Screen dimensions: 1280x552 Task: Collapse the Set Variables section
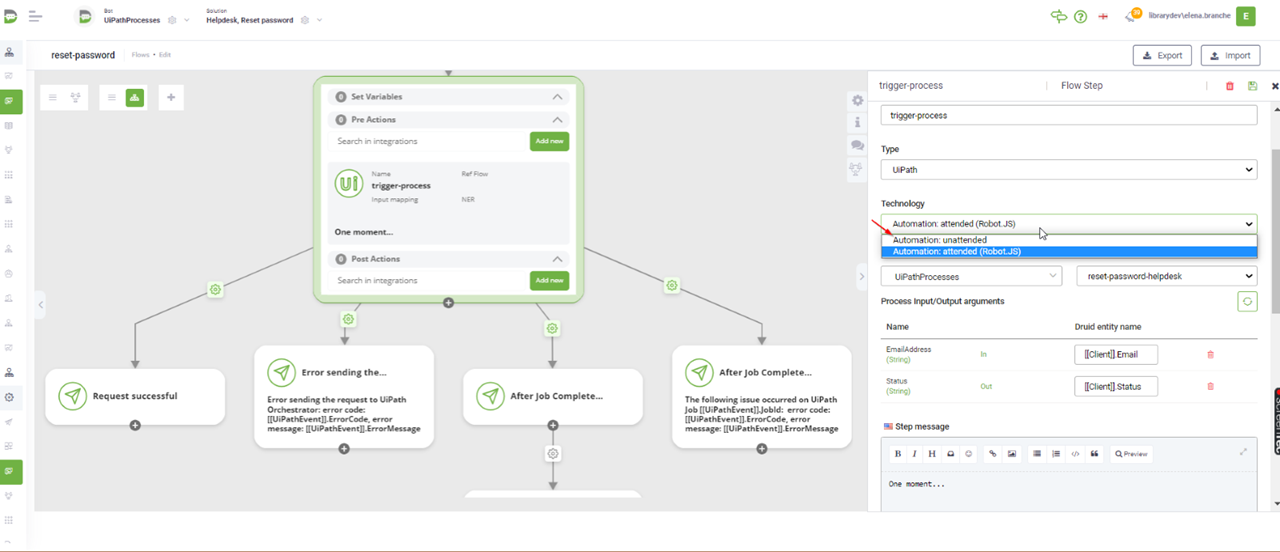(x=557, y=97)
